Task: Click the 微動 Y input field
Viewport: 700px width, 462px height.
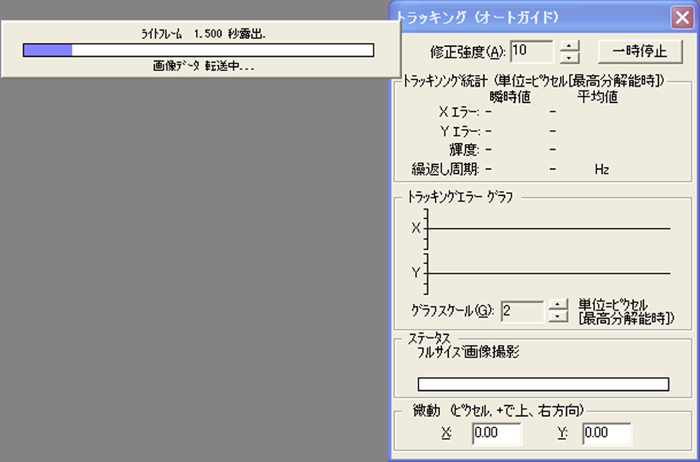Action: [x=607, y=433]
